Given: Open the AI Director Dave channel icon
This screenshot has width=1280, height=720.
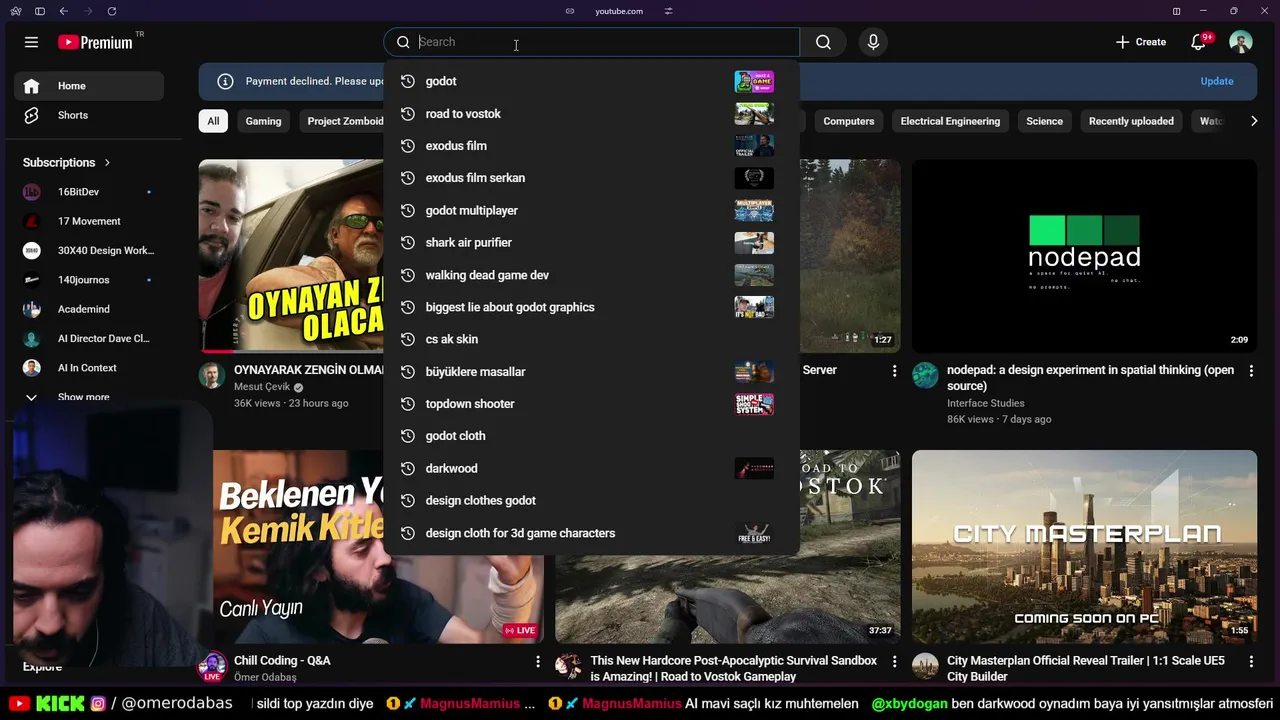Looking at the screenshot, I should [32, 338].
